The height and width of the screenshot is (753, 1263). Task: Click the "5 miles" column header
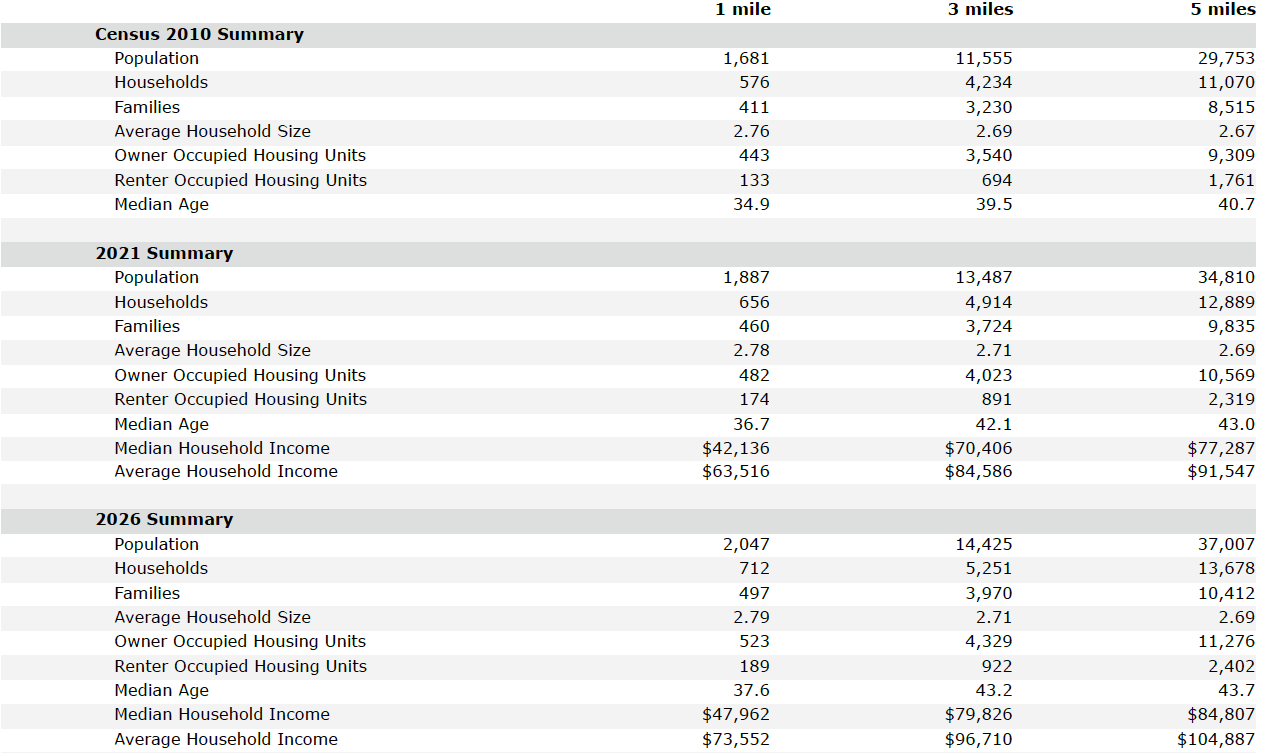click(1222, 9)
